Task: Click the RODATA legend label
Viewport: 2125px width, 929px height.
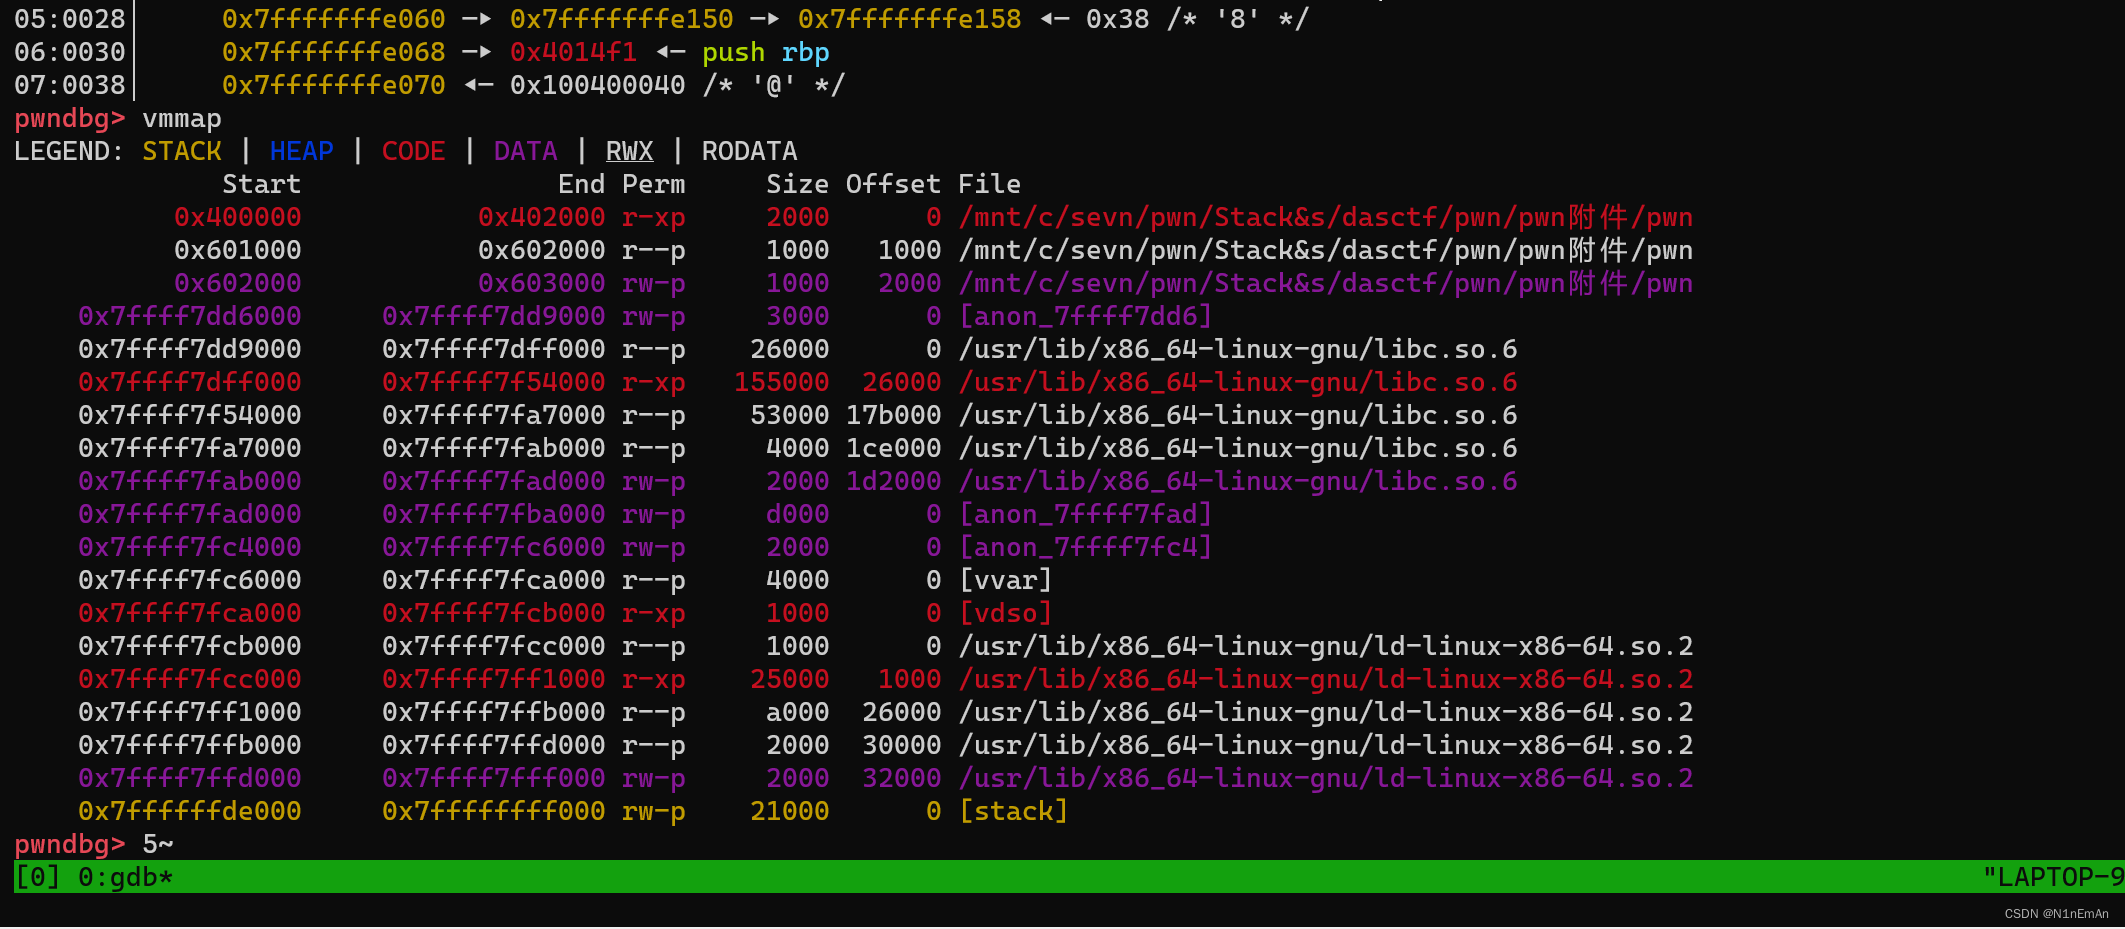Action: click(x=750, y=151)
